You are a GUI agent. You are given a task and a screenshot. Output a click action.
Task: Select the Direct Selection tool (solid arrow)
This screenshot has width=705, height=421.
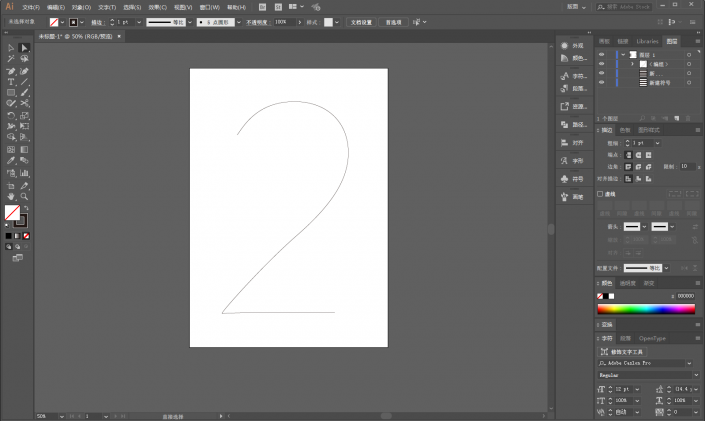pyautogui.click(x=24, y=48)
